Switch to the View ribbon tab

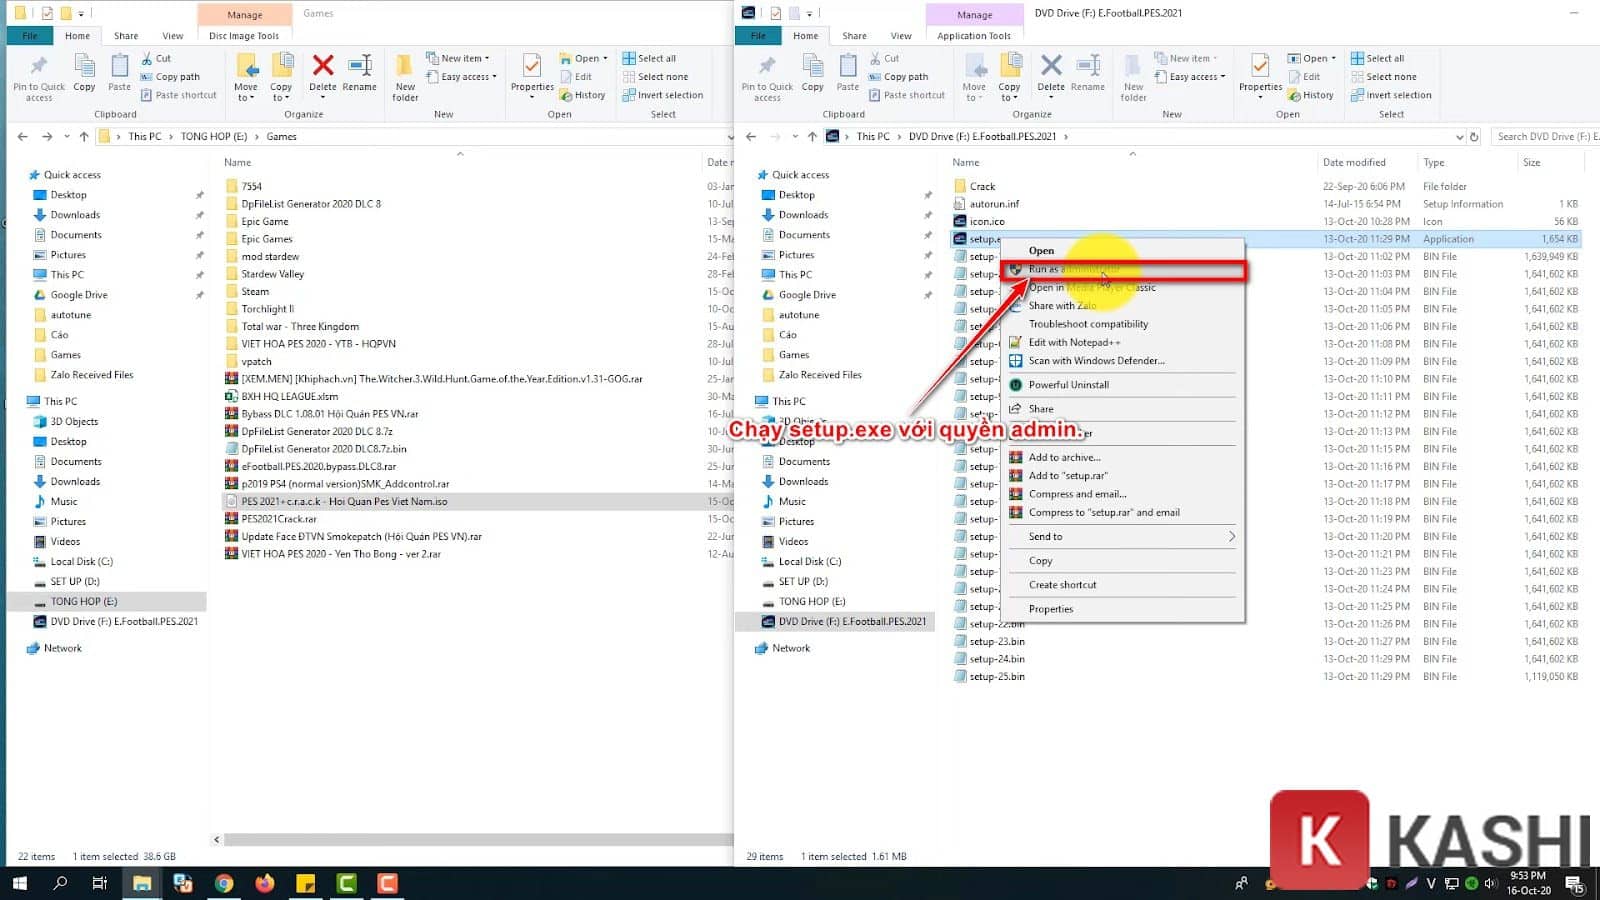[901, 36]
